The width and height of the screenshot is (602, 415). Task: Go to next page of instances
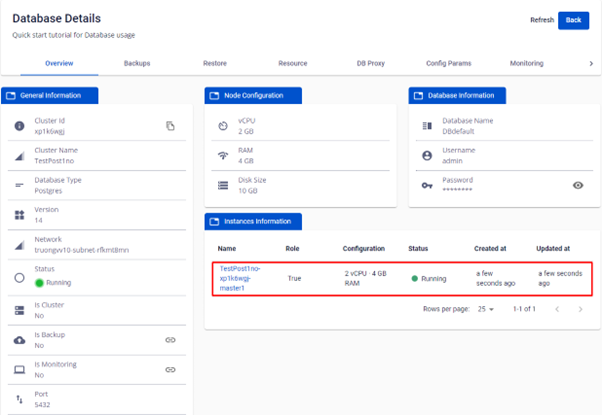[x=580, y=310]
